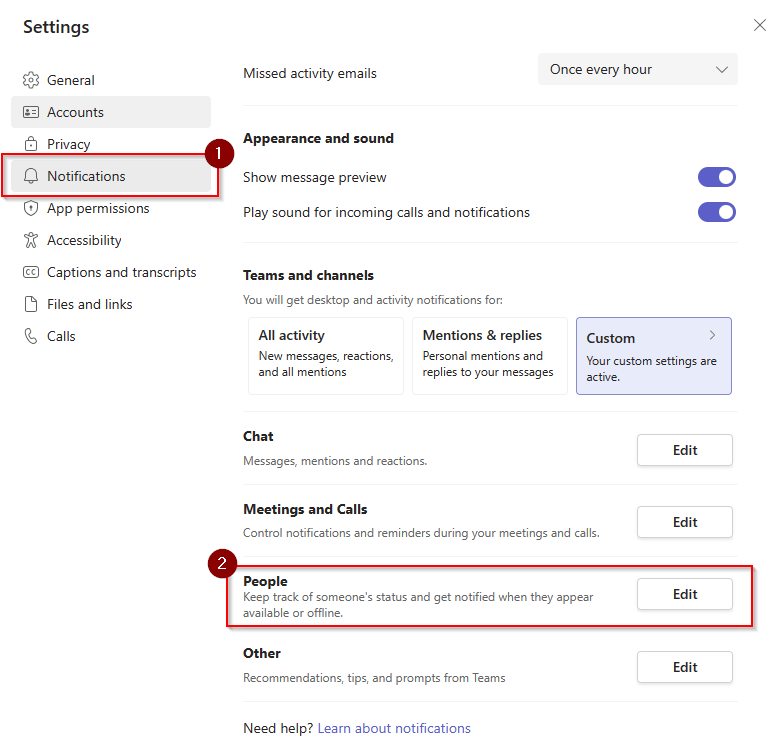Select the All activity option card

coord(326,356)
